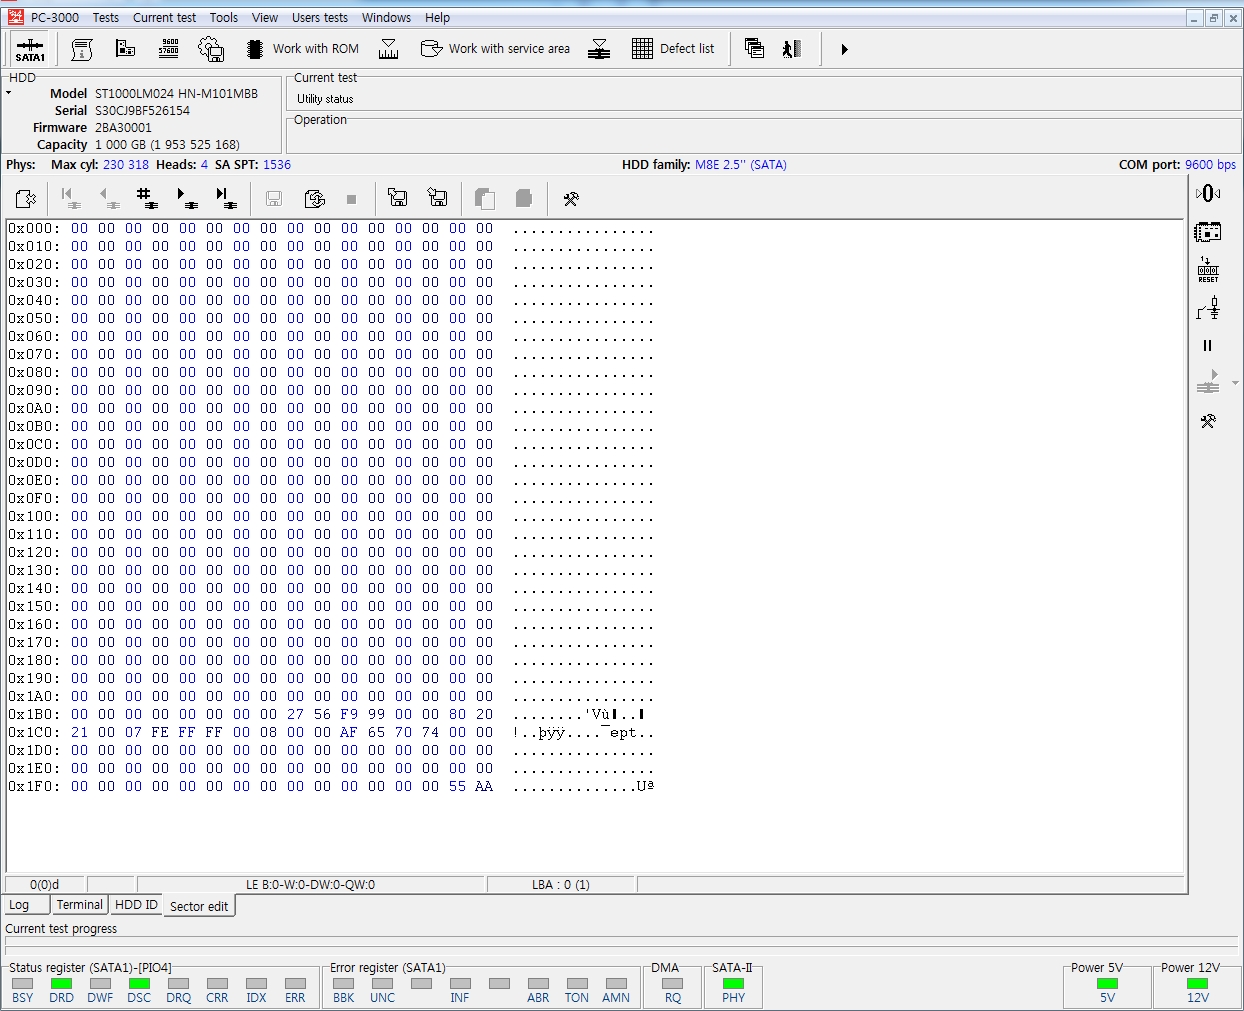
Task: Click the go to sector number icon
Action: tap(147, 198)
